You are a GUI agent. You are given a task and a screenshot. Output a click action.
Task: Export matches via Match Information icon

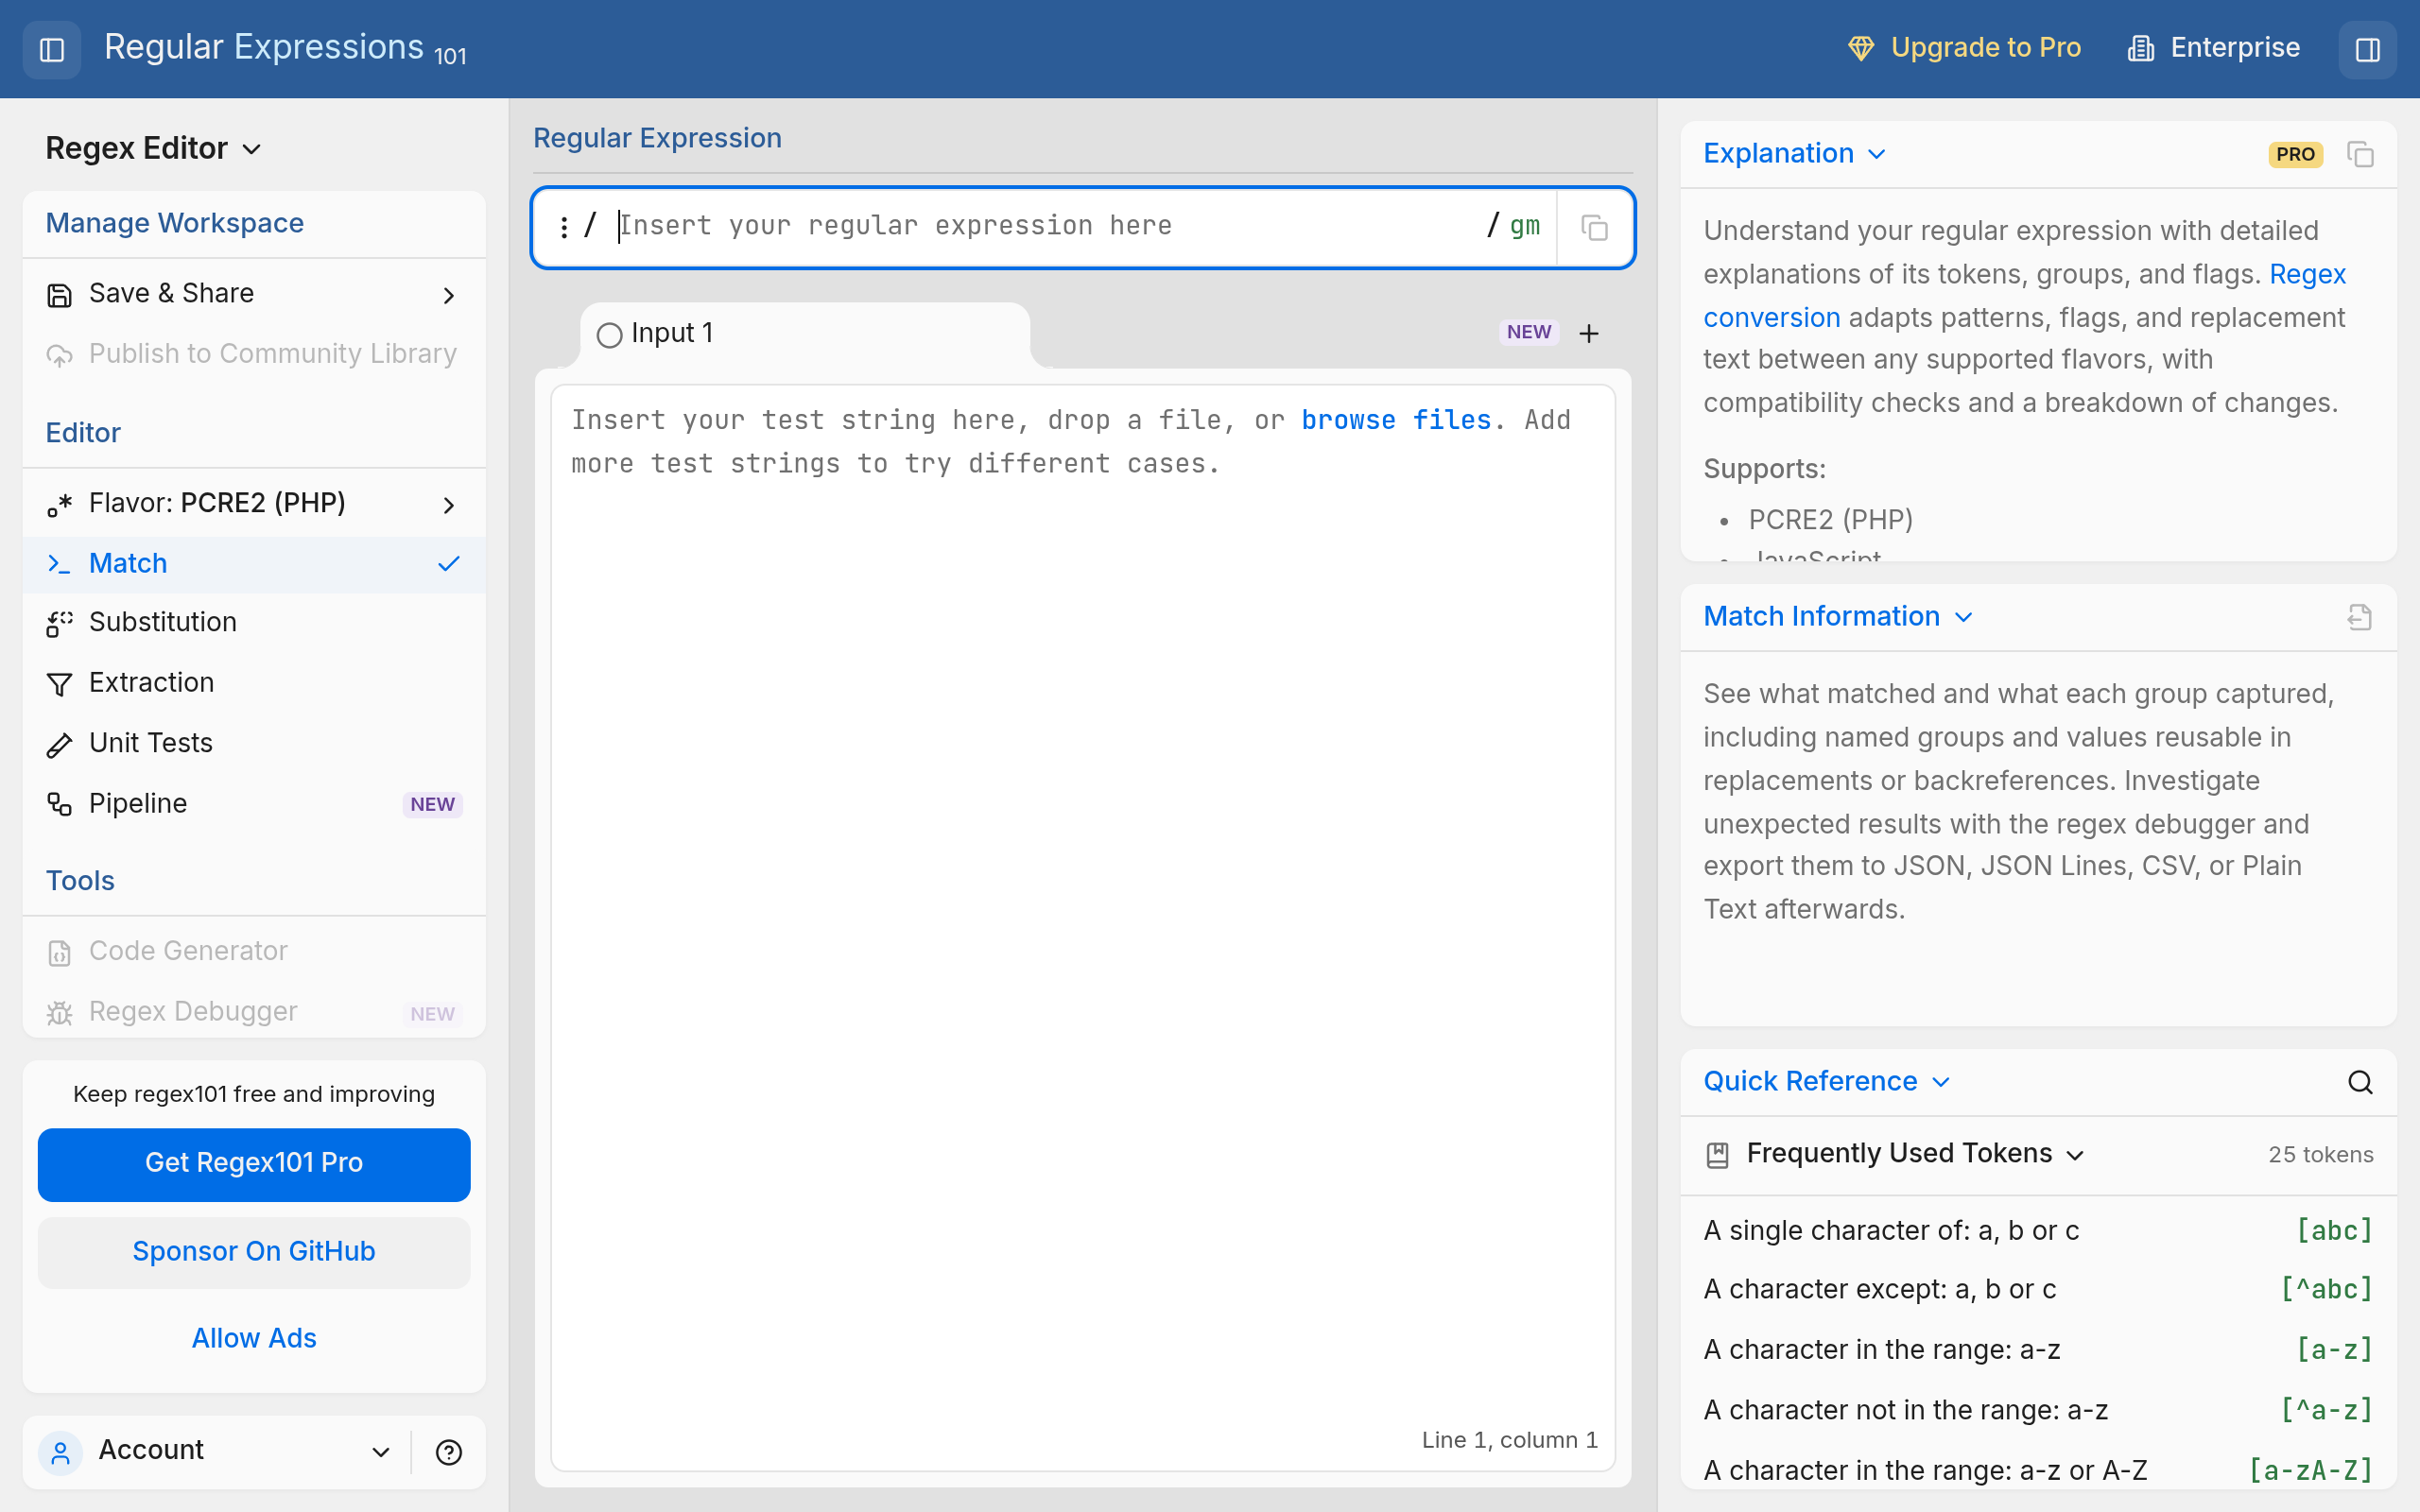(x=2360, y=617)
